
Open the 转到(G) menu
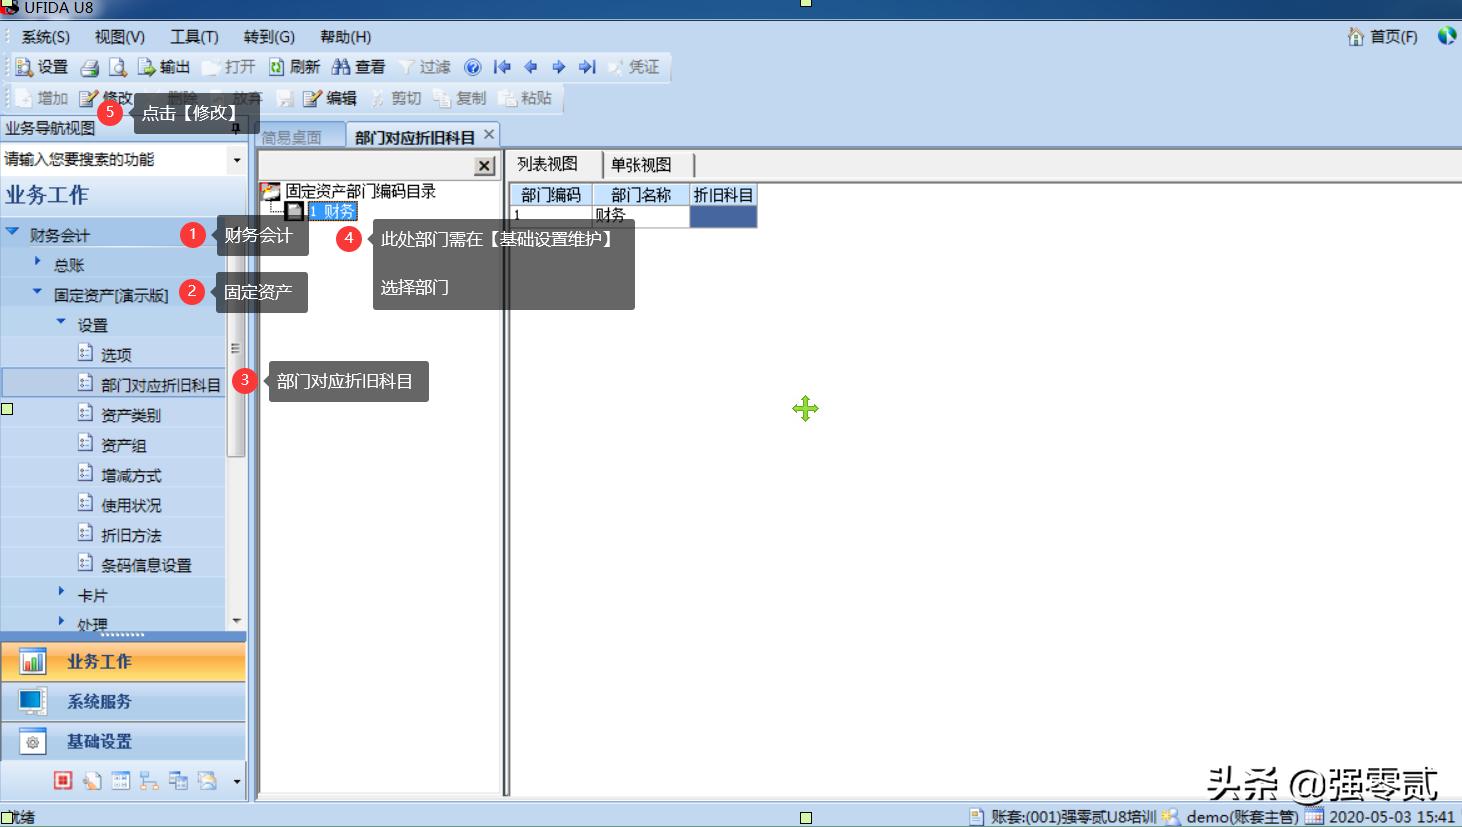[x=269, y=37]
